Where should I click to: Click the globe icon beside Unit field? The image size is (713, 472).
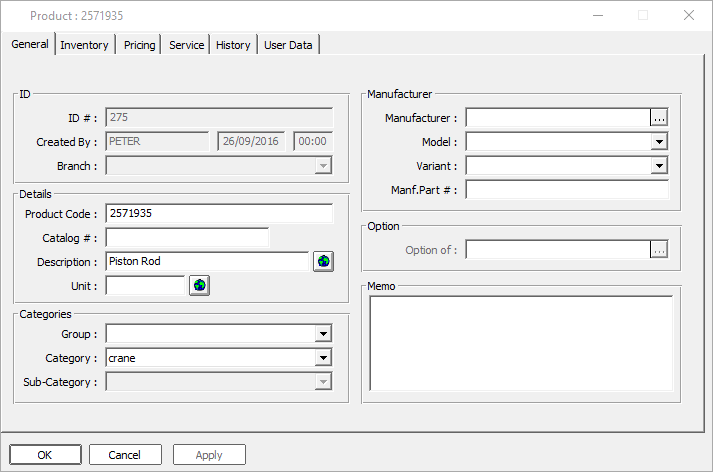click(199, 286)
